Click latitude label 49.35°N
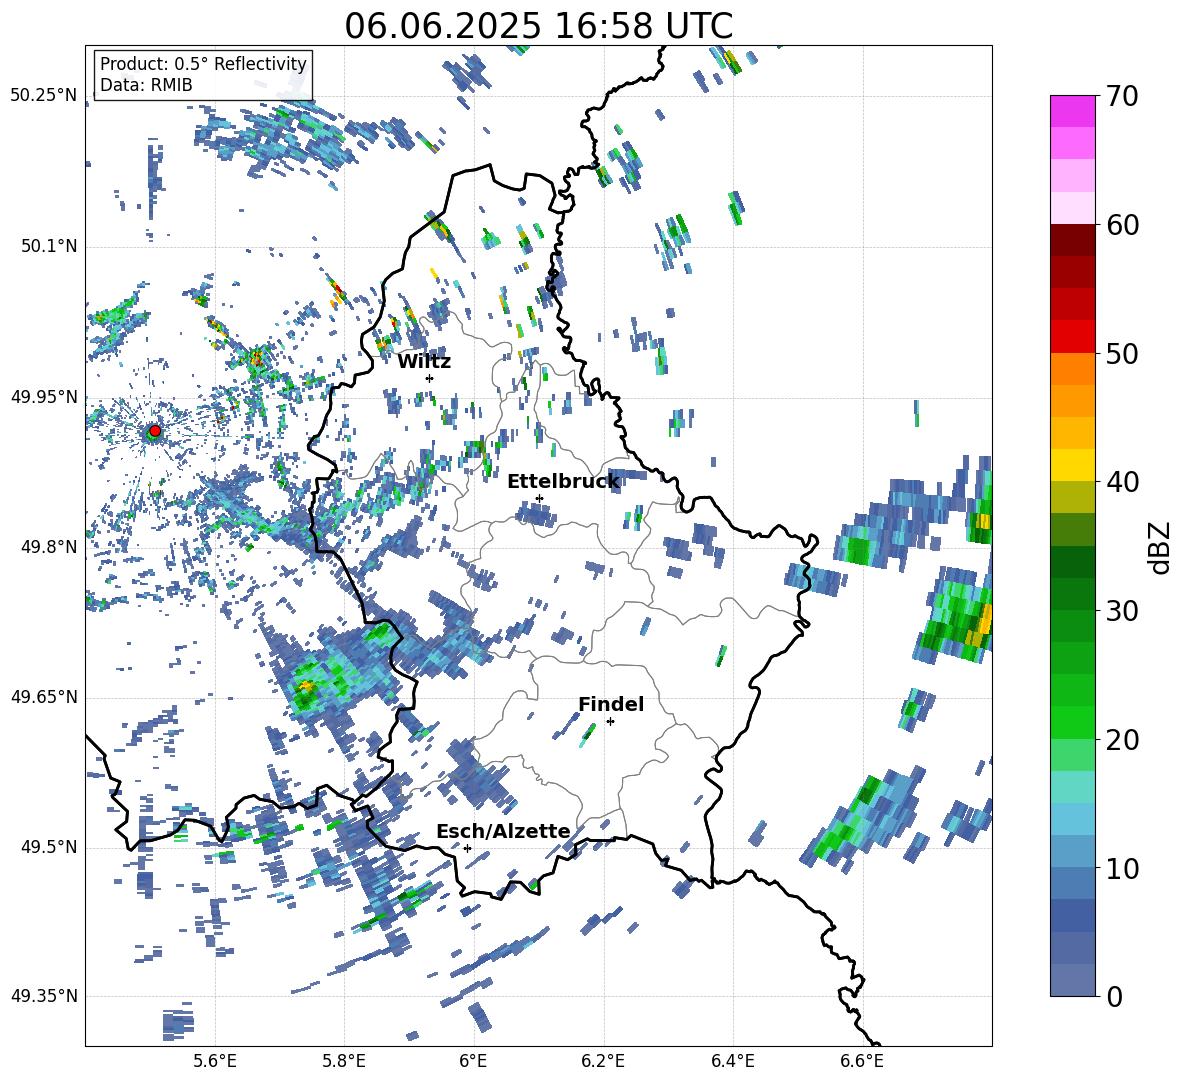The width and height of the screenshot is (1184, 1081). click(x=44, y=996)
